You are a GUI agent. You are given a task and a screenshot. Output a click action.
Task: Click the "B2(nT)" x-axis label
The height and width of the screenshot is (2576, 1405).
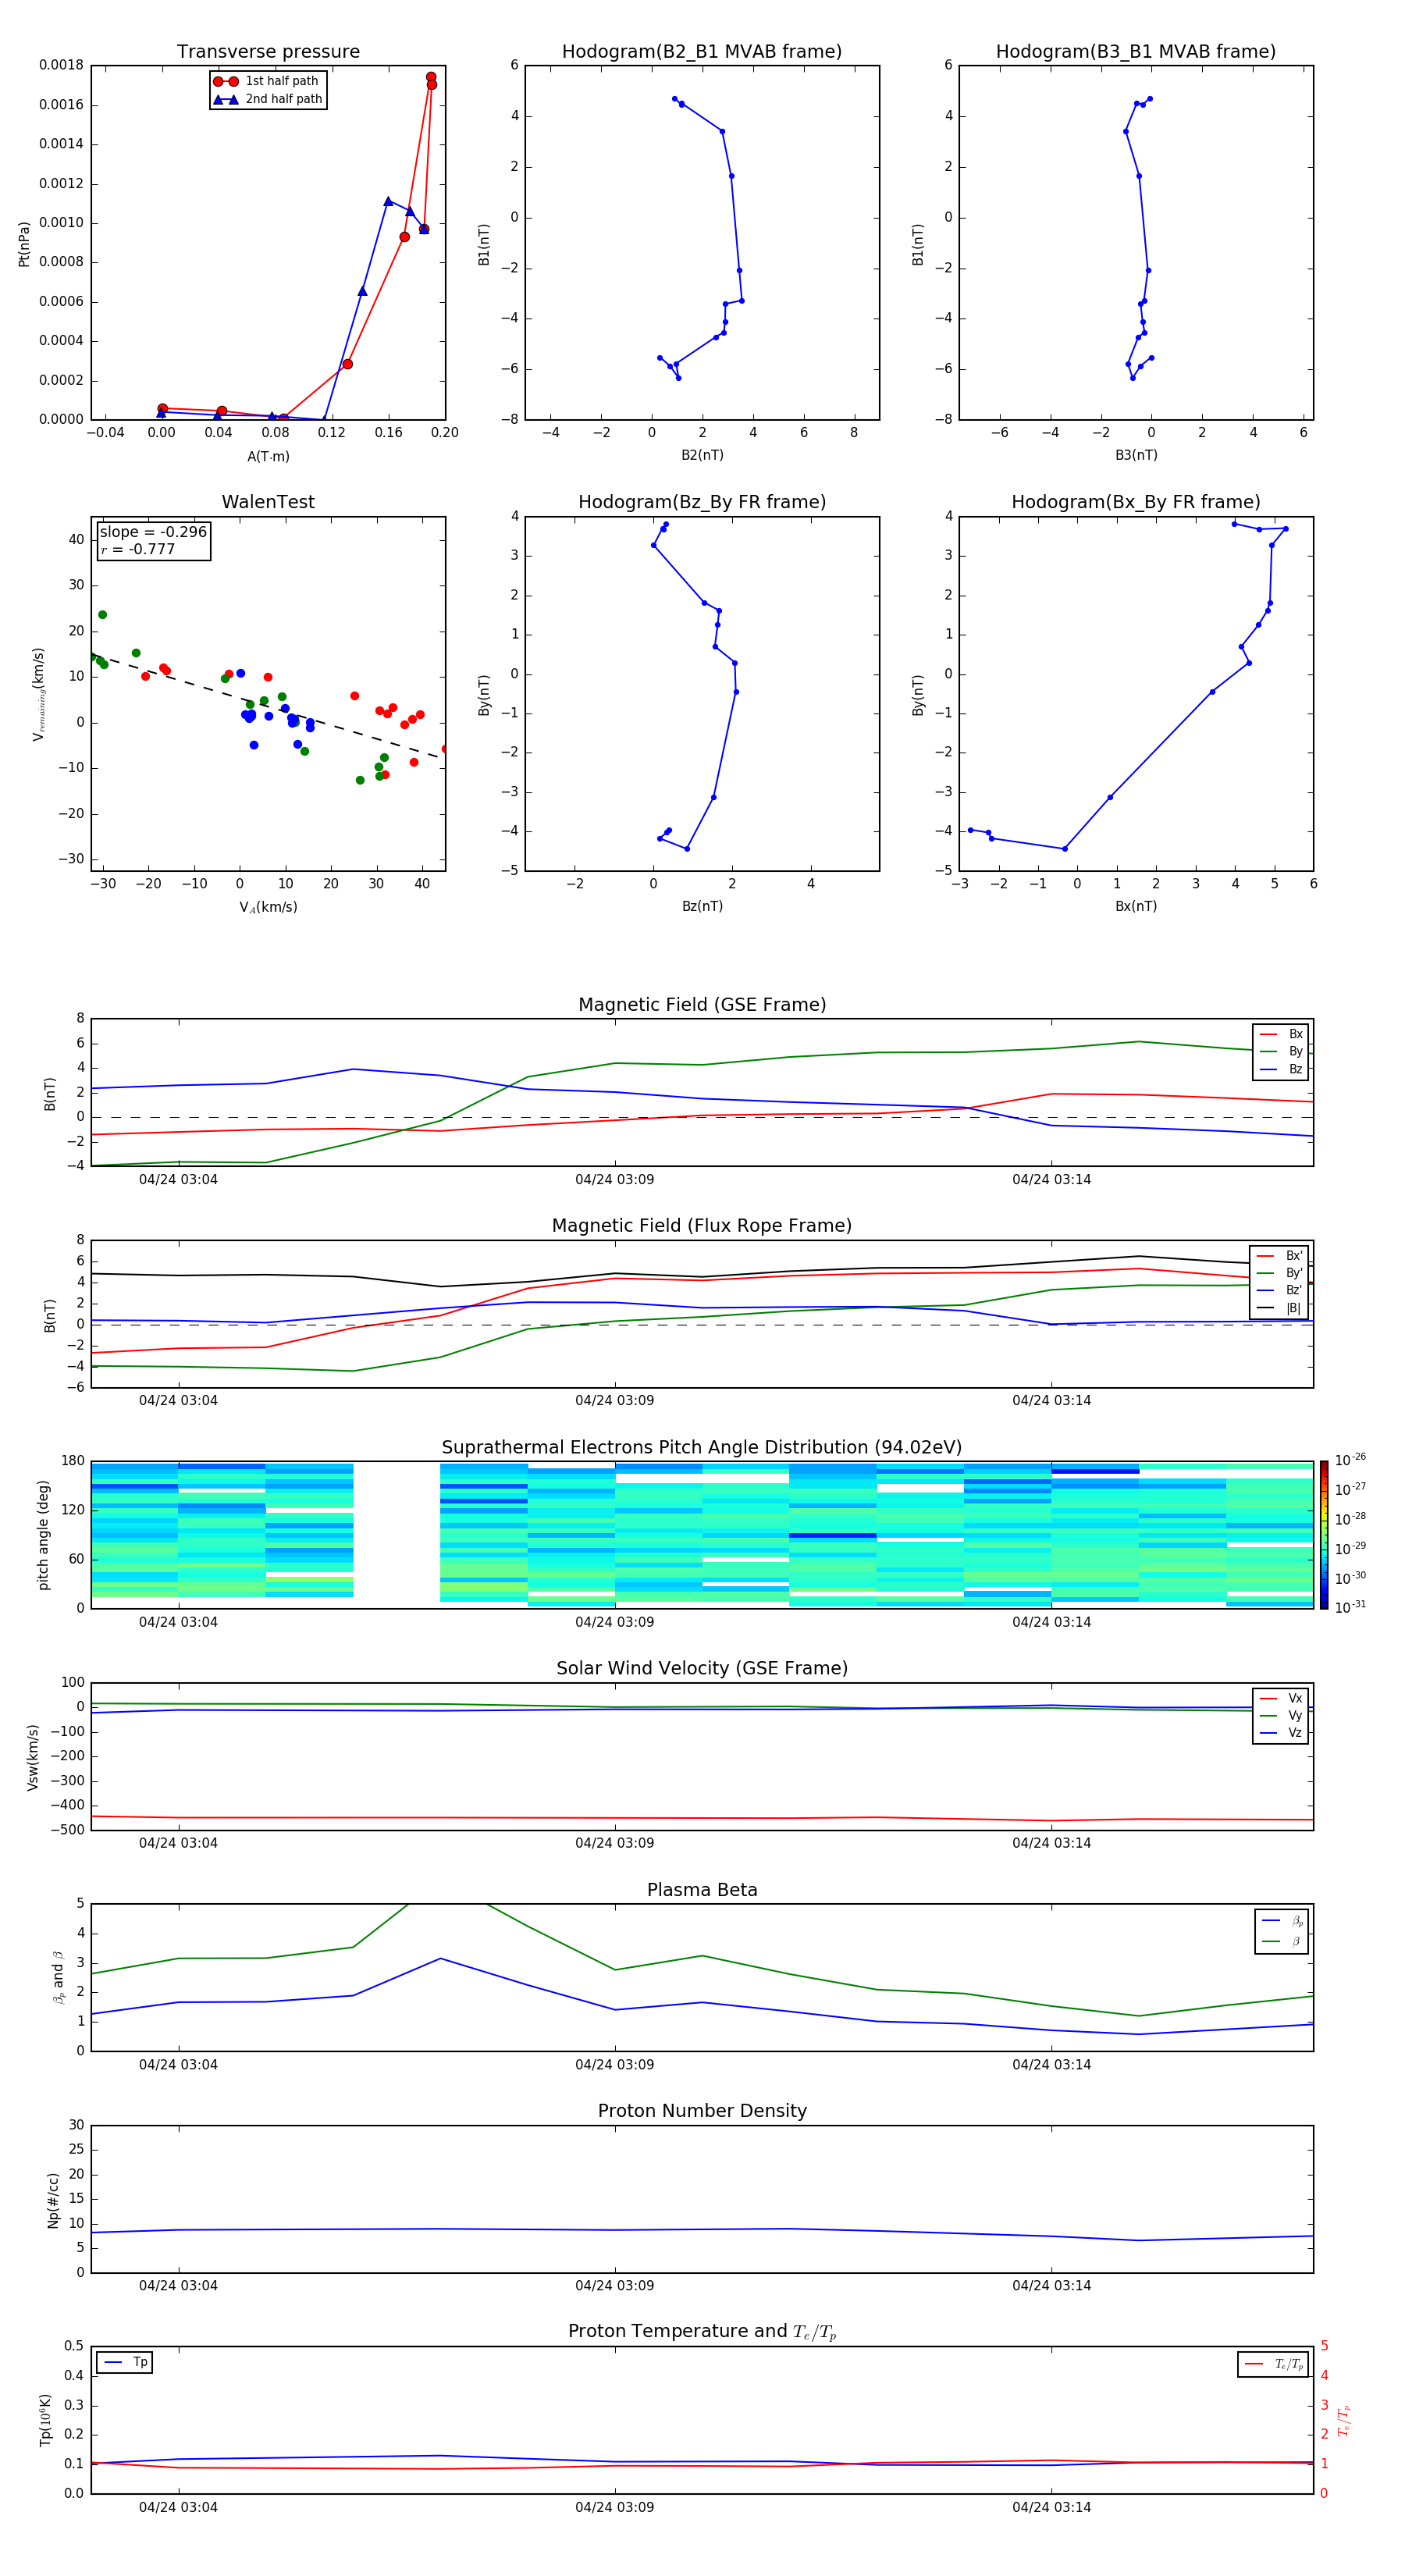[702, 455]
